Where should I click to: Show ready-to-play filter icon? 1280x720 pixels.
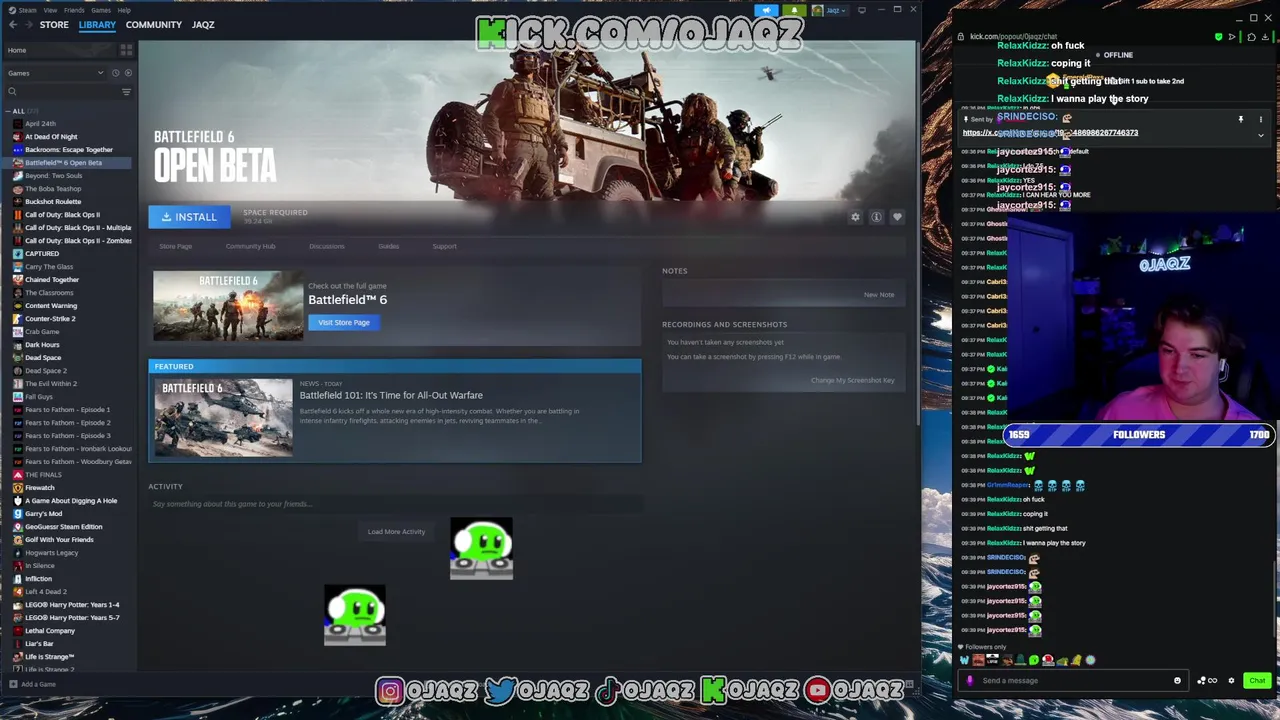128,73
